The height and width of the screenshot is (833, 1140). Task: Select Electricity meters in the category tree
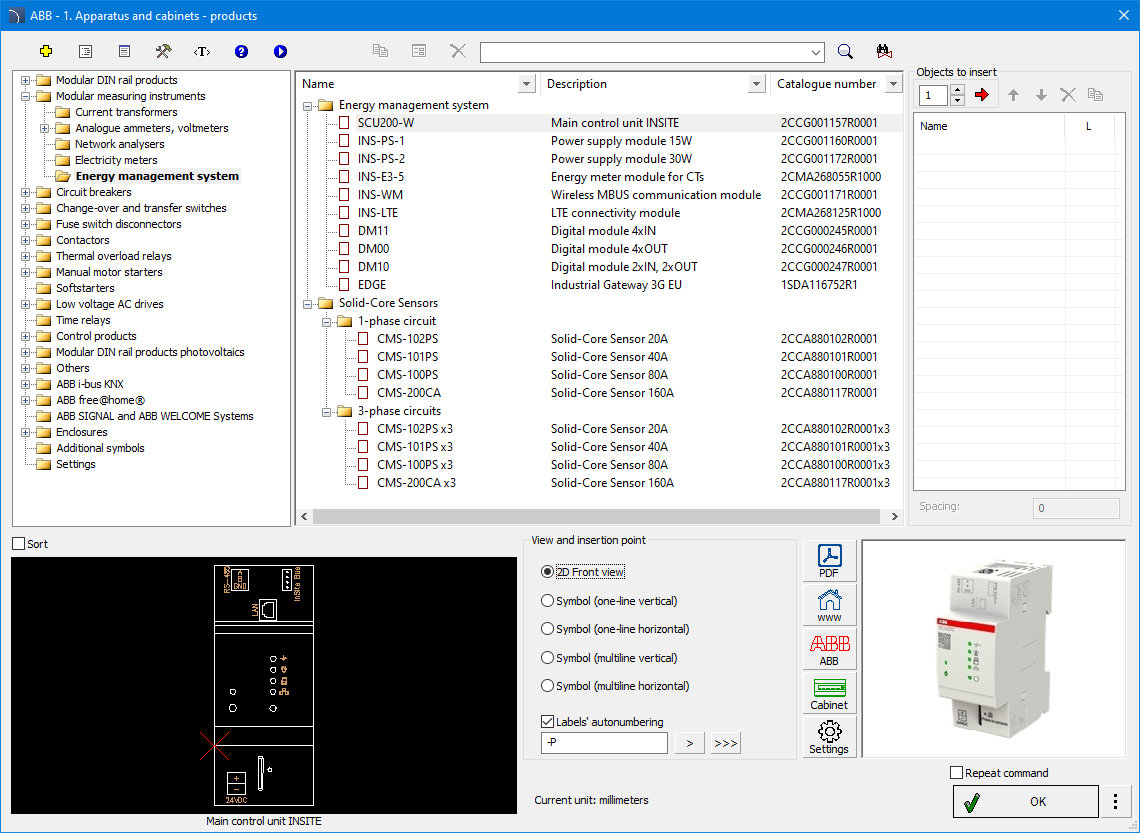point(116,160)
